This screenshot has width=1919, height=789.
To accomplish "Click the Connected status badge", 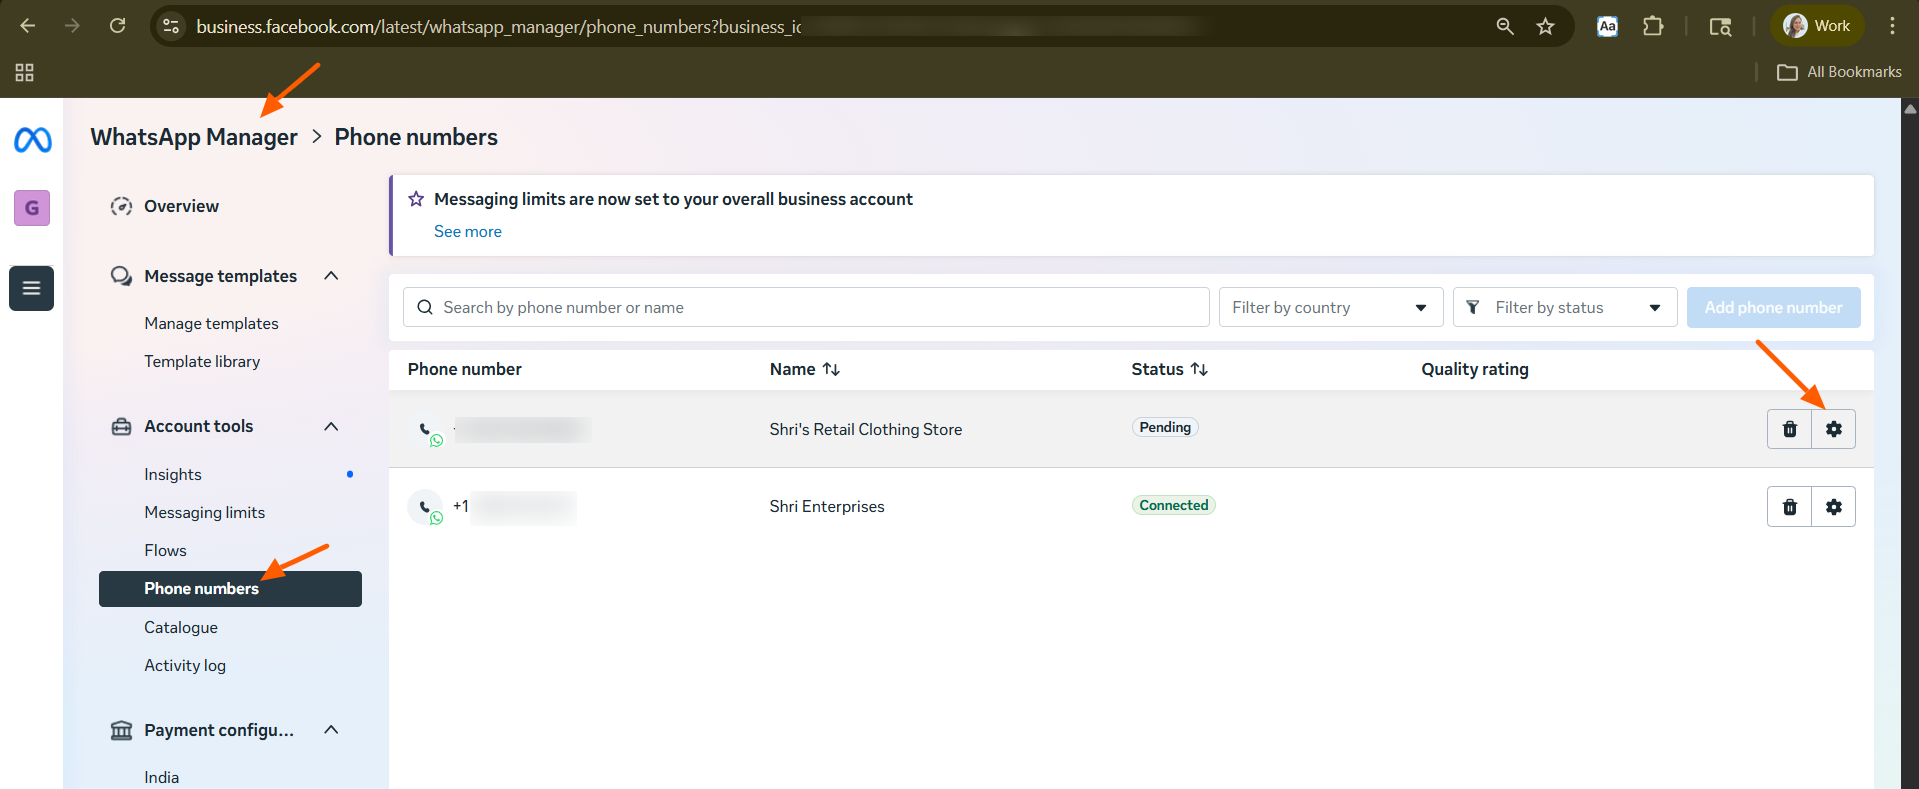I will coord(1173,505).
